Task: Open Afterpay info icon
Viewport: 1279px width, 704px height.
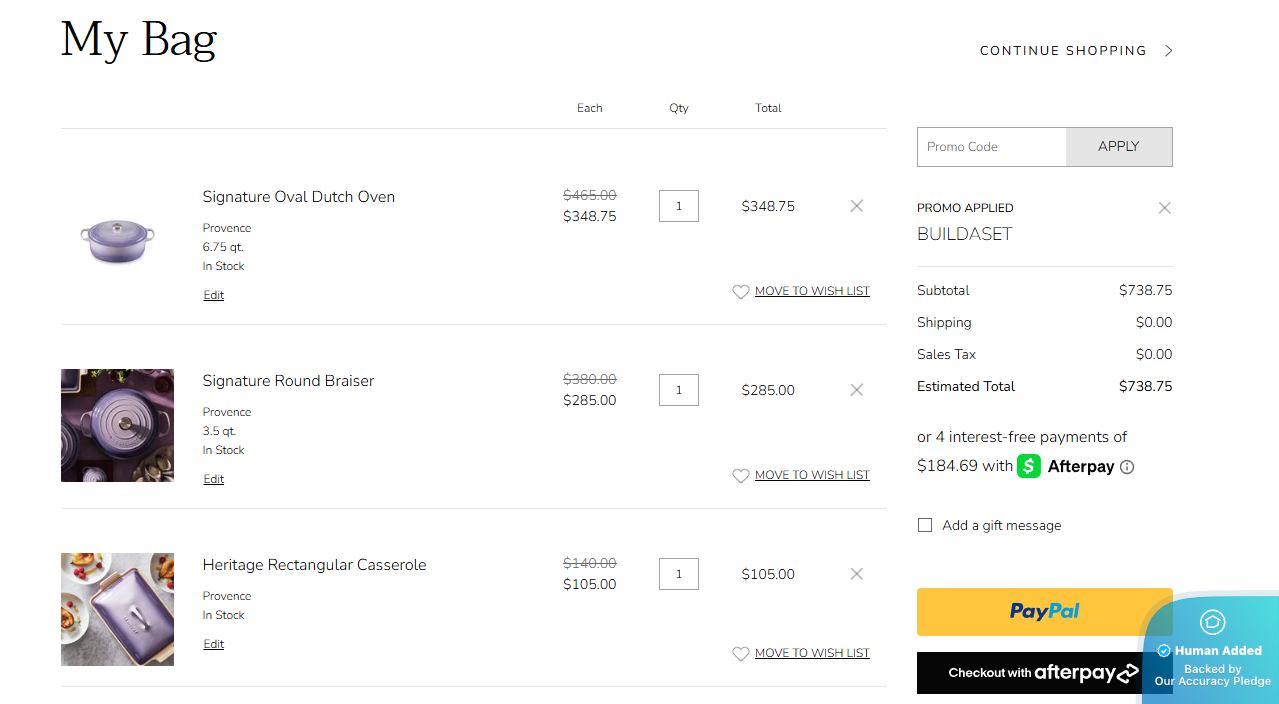Action: (x=1127, y=467)
